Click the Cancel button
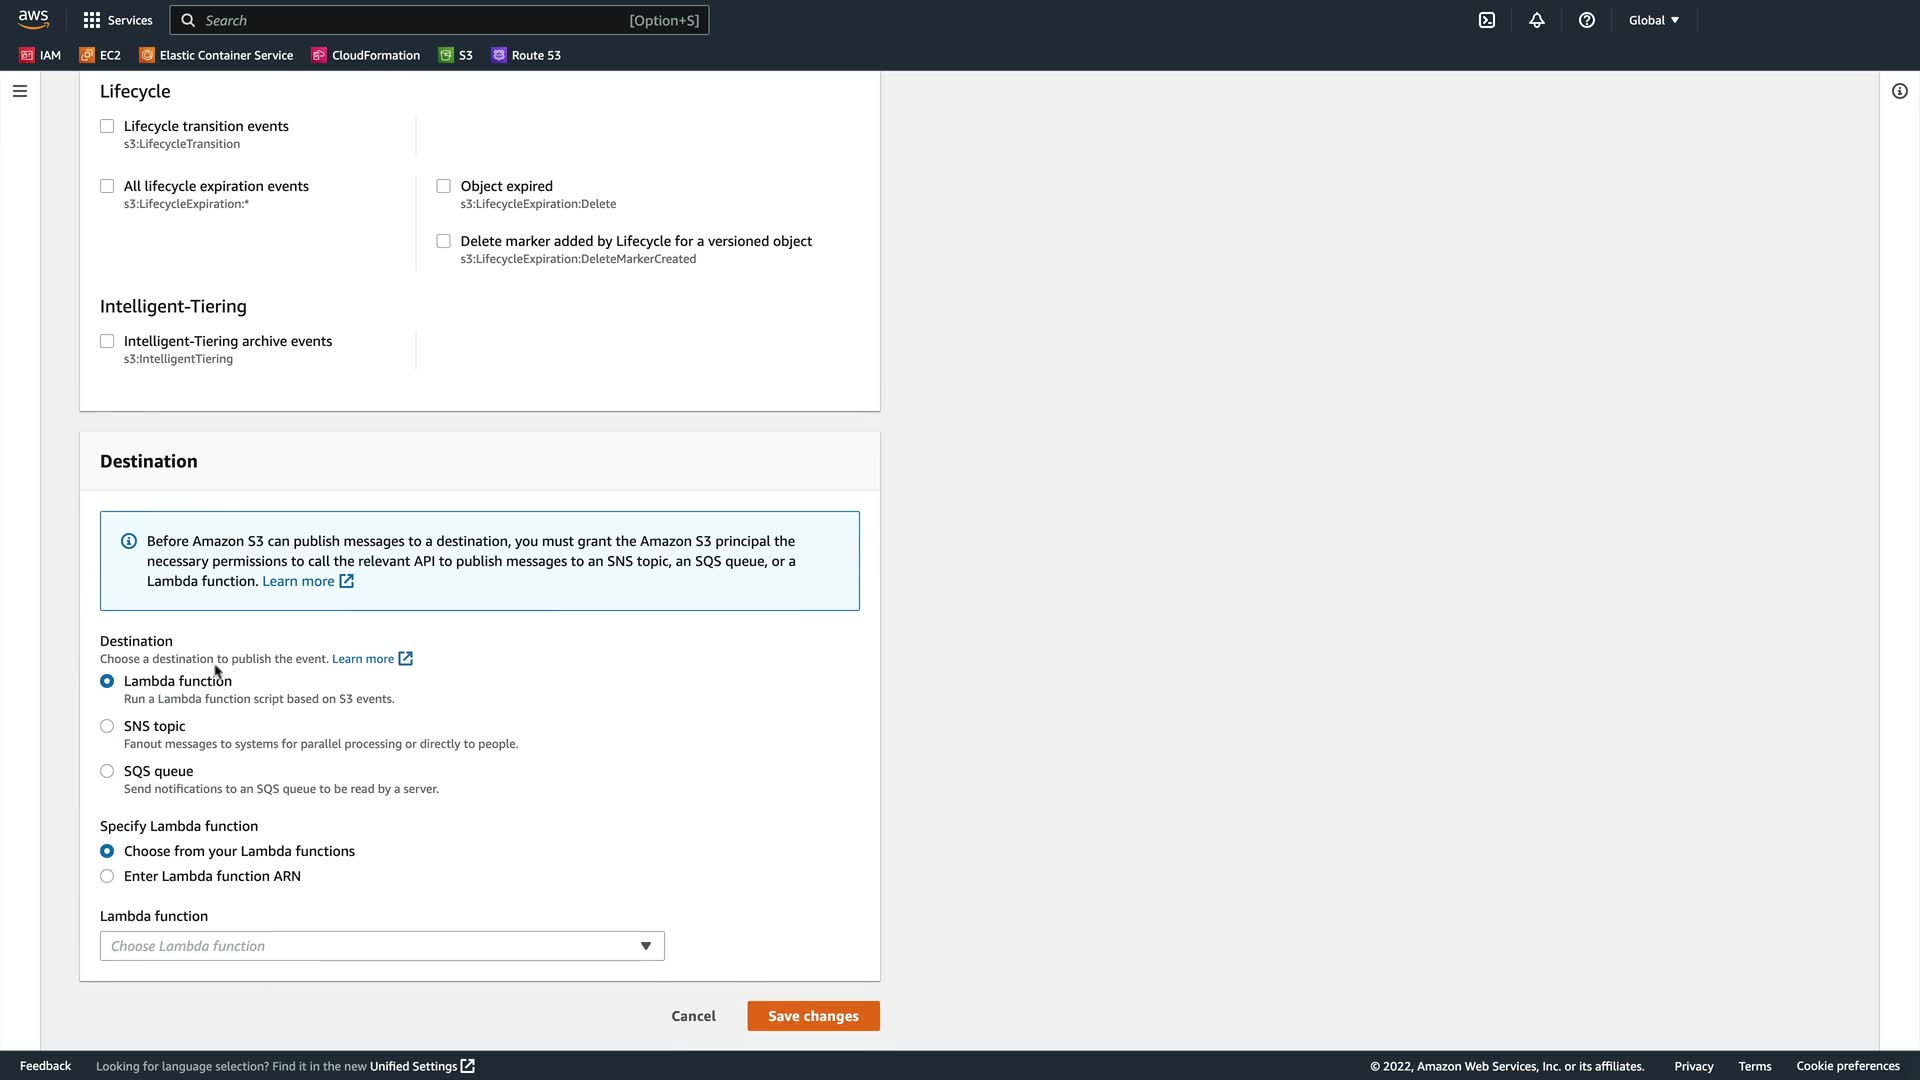Screen dimensions: 1920x1080 pos(693,1016)
